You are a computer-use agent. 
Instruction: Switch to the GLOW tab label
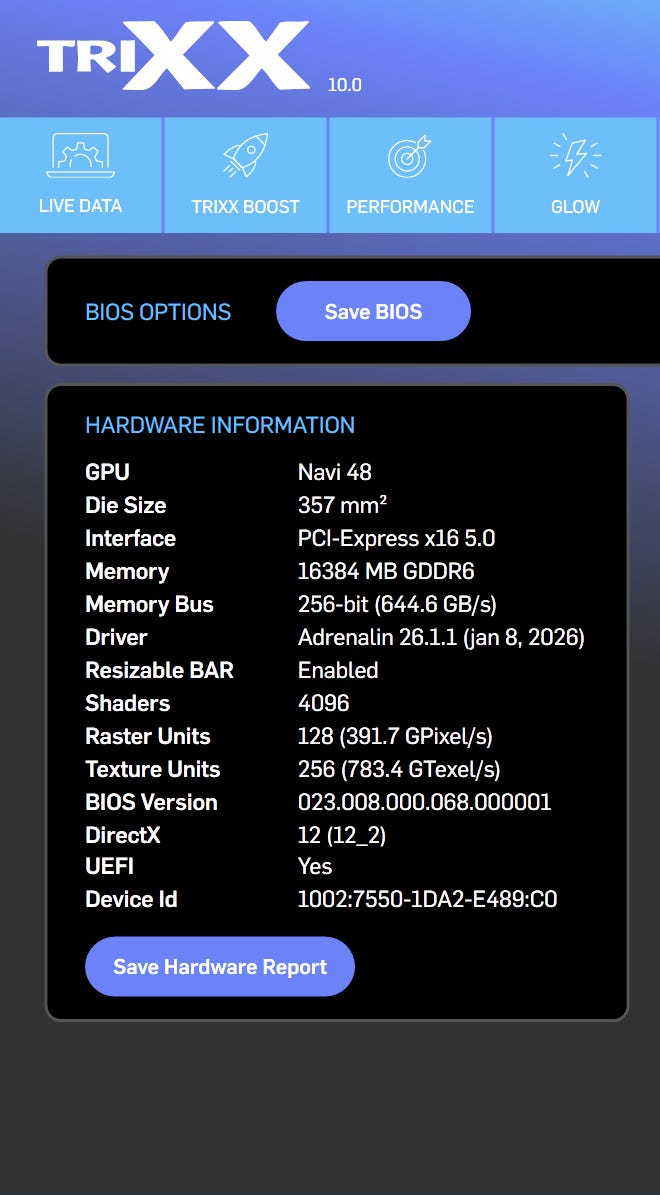pos(575,207)
